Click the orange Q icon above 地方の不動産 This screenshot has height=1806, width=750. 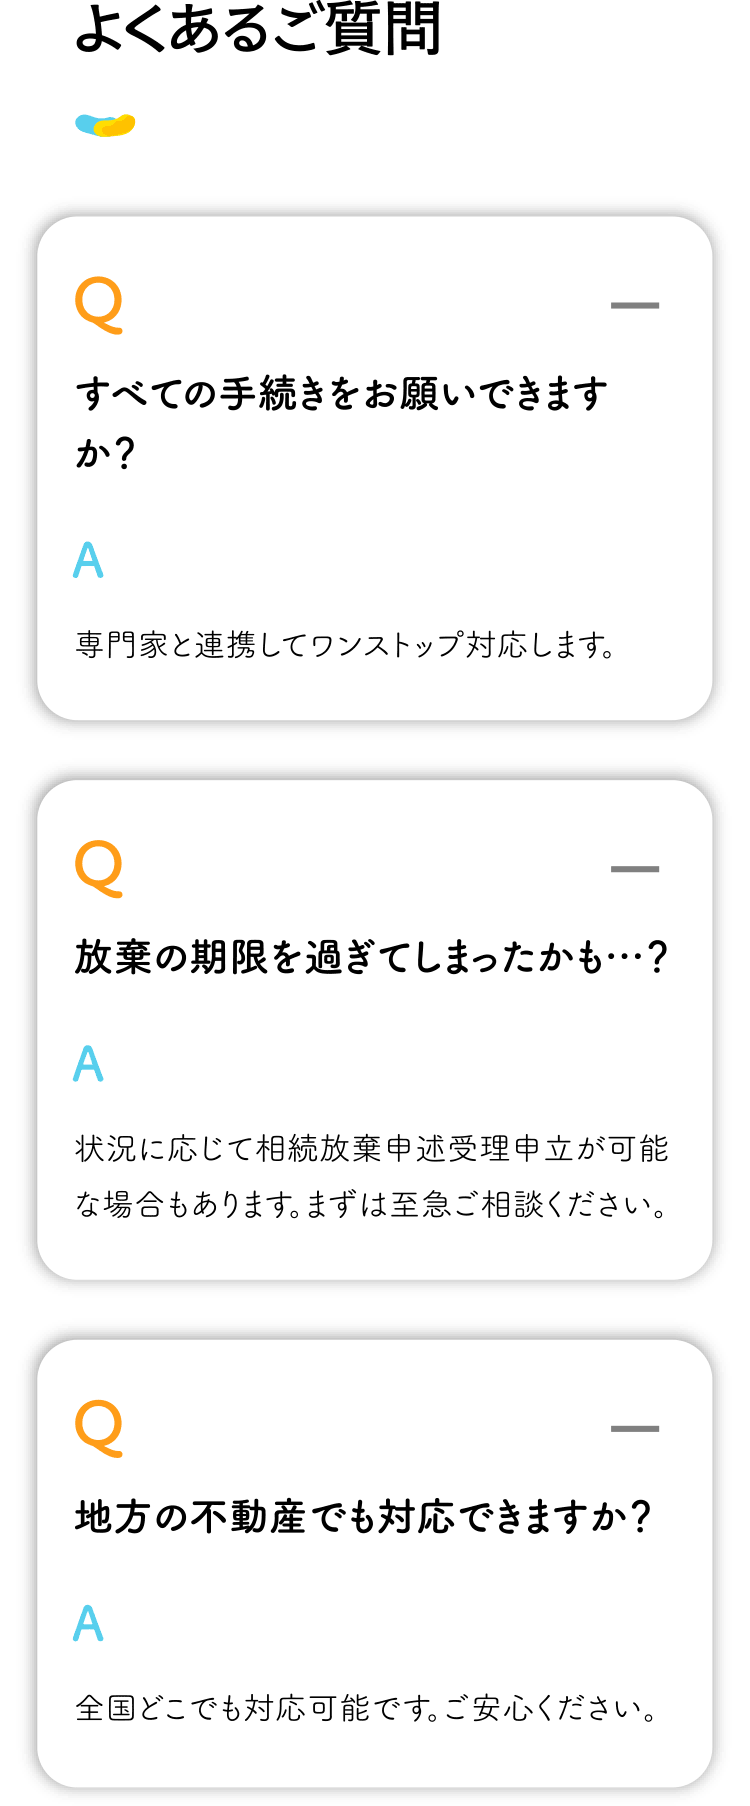tap(99, 1428)
